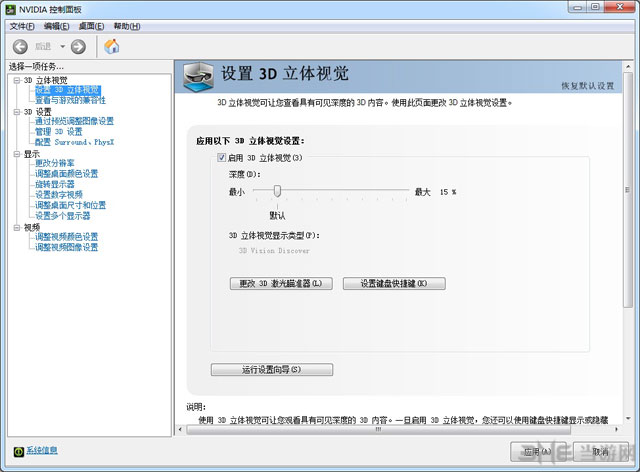Collapse the 3D 立体视觉 tree node
The width and height of the screenshot is (640, 472).
pos(17,80)
